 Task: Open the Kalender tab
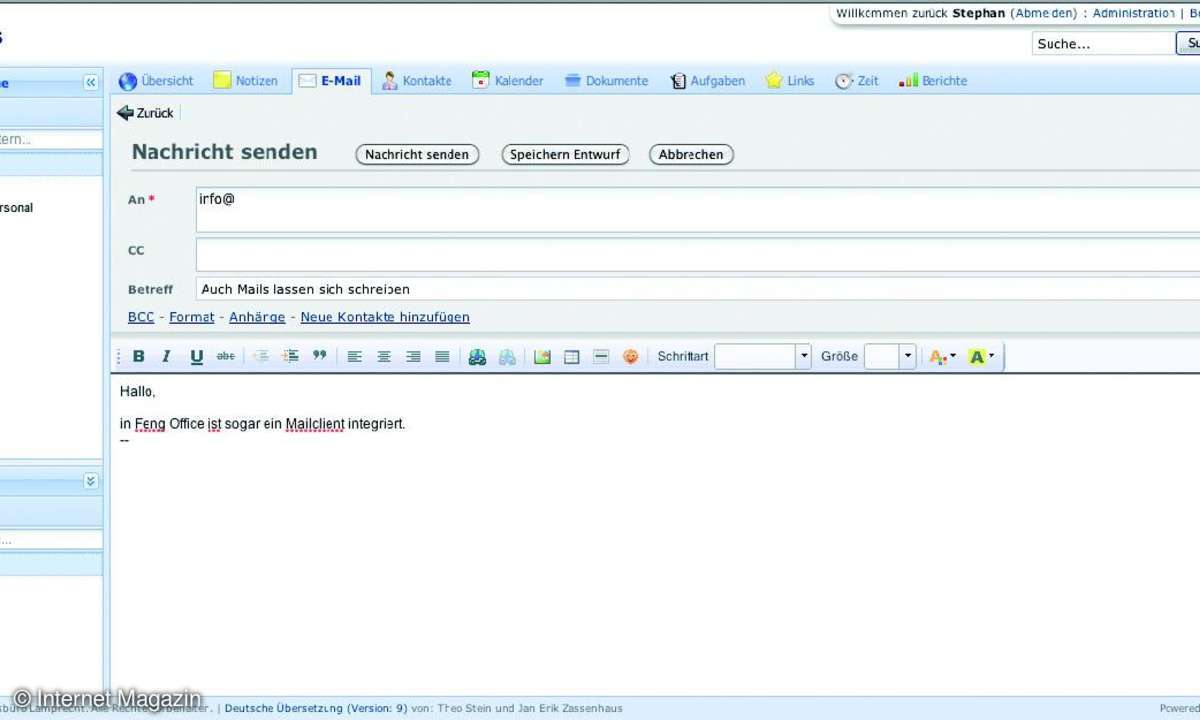508,81
